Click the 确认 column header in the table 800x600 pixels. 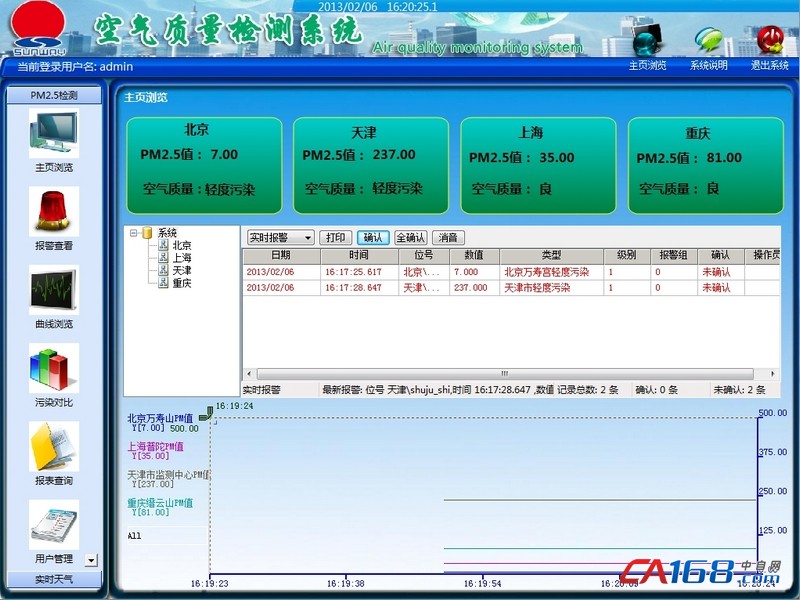[x=720, y=256]
